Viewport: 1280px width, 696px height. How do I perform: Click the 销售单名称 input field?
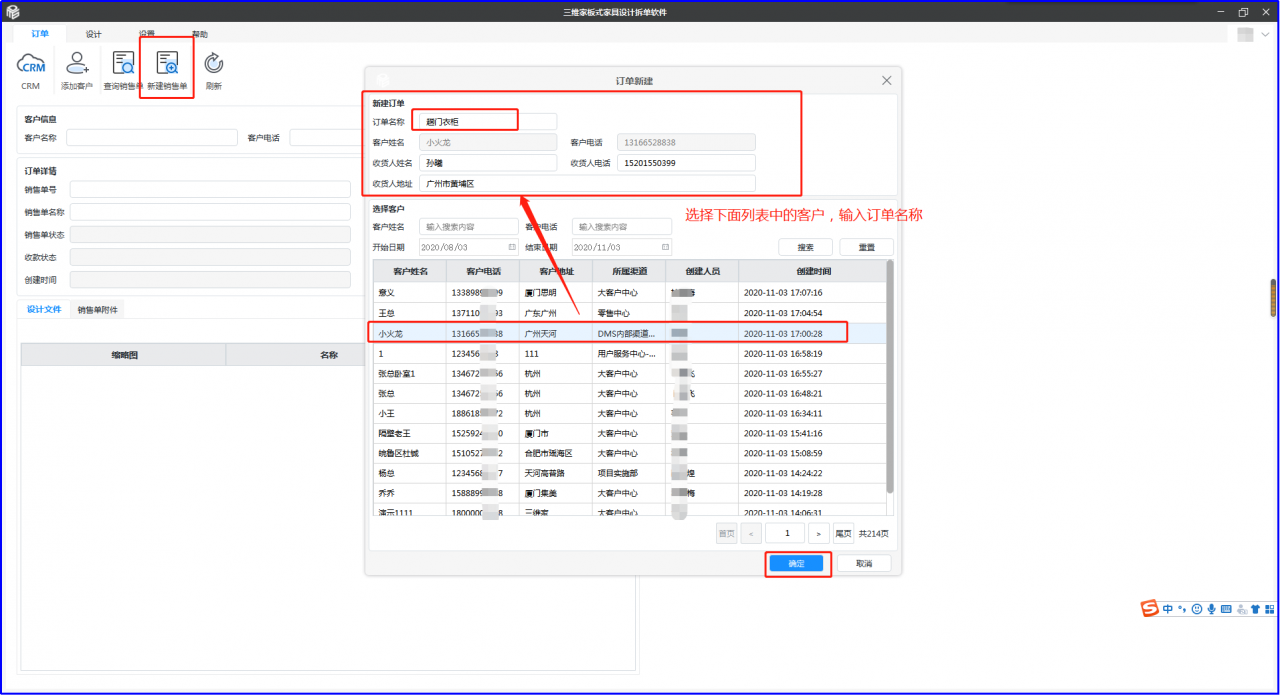[210, 212]
